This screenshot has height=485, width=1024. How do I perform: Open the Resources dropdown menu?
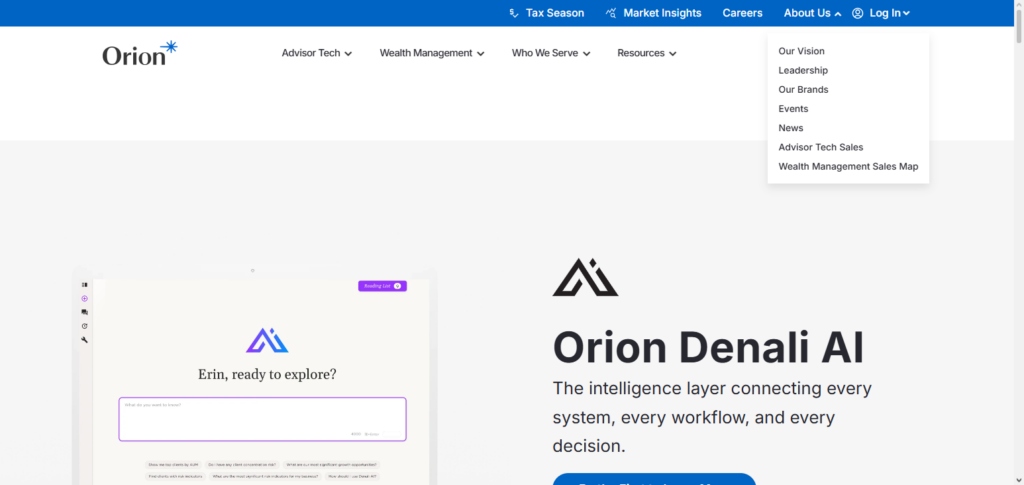(x=647, y=54)
